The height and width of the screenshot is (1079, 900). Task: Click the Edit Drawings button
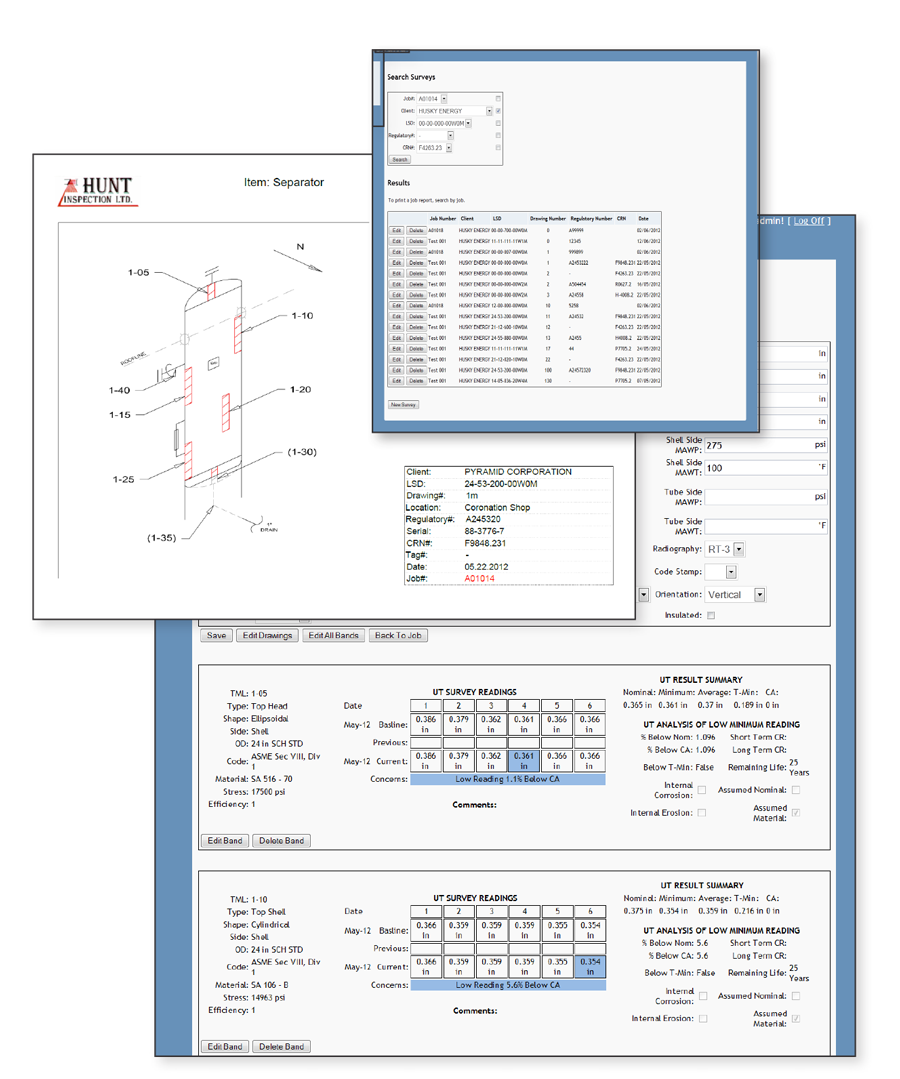pos(268,635)
